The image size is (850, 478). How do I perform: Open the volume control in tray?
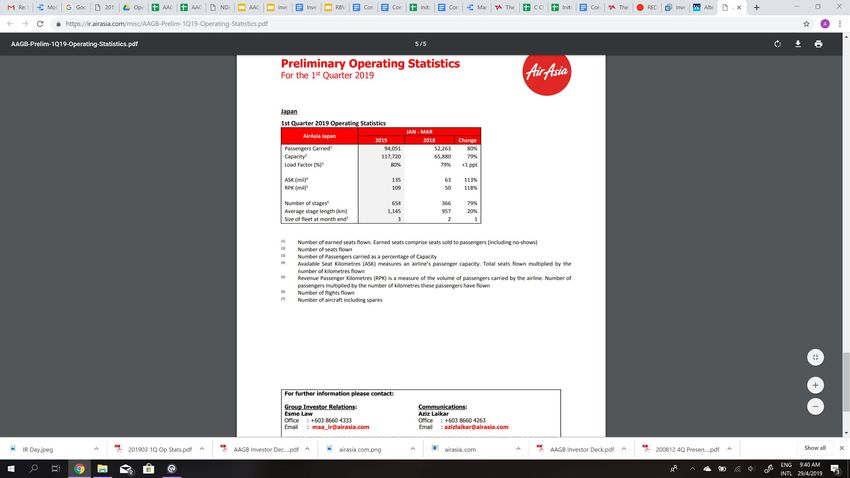(x=751, y=469)
